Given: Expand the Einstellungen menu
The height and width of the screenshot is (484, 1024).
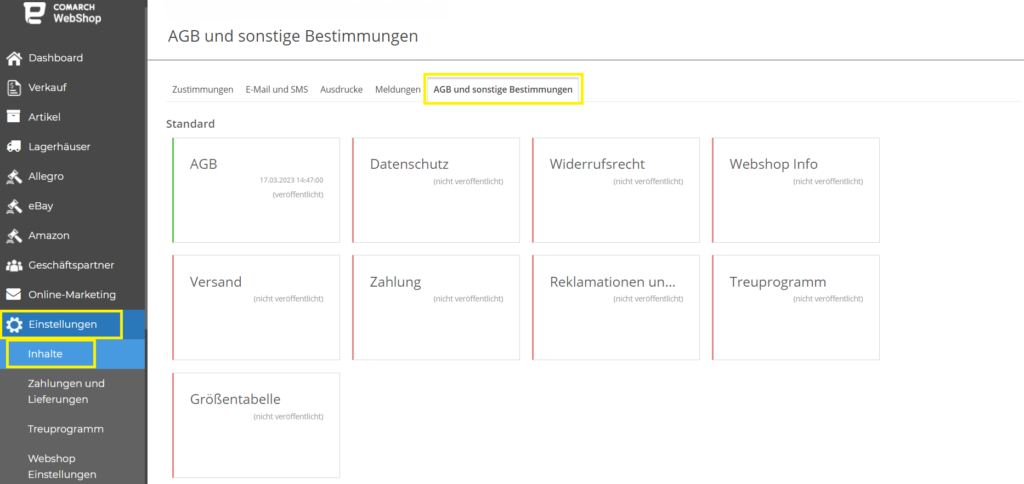Looking at the screenshot, I should [x=73, y=325].
